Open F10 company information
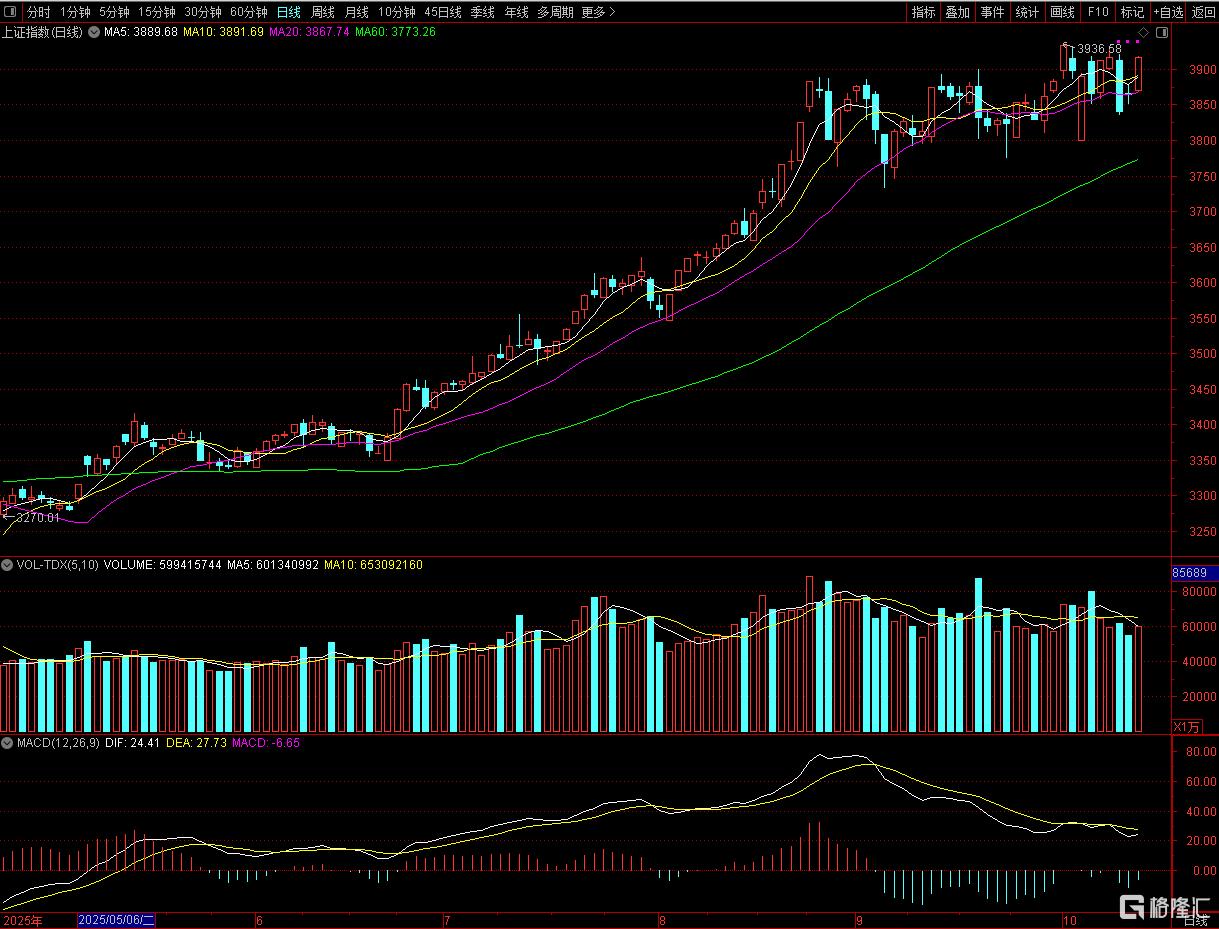1219x929 pixels. tap(1098, 12)
